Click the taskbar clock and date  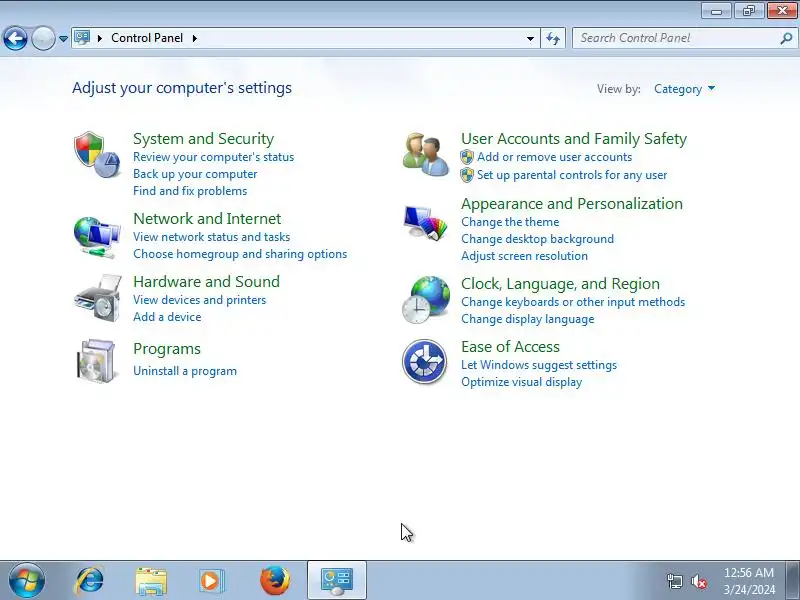(x=749, y=581)
